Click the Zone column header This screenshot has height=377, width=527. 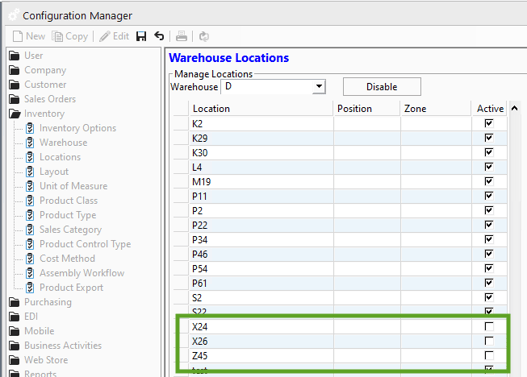pos(436,109)
